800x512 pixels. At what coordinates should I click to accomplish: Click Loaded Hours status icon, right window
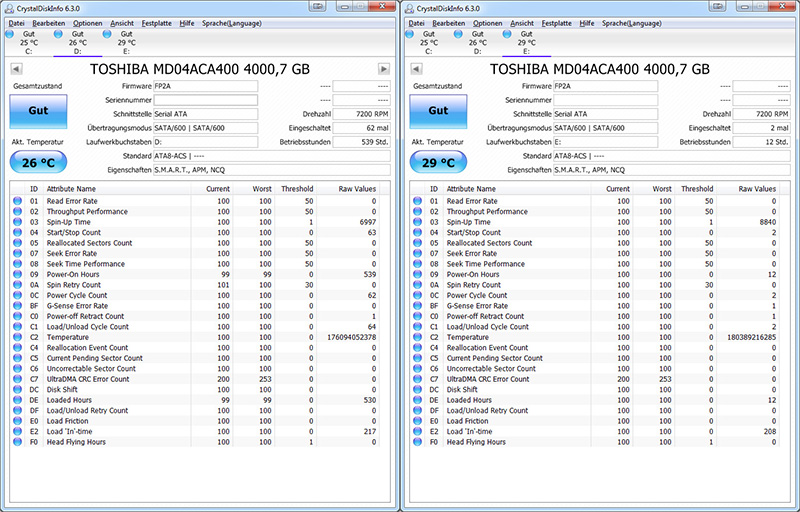click(418, 400)
